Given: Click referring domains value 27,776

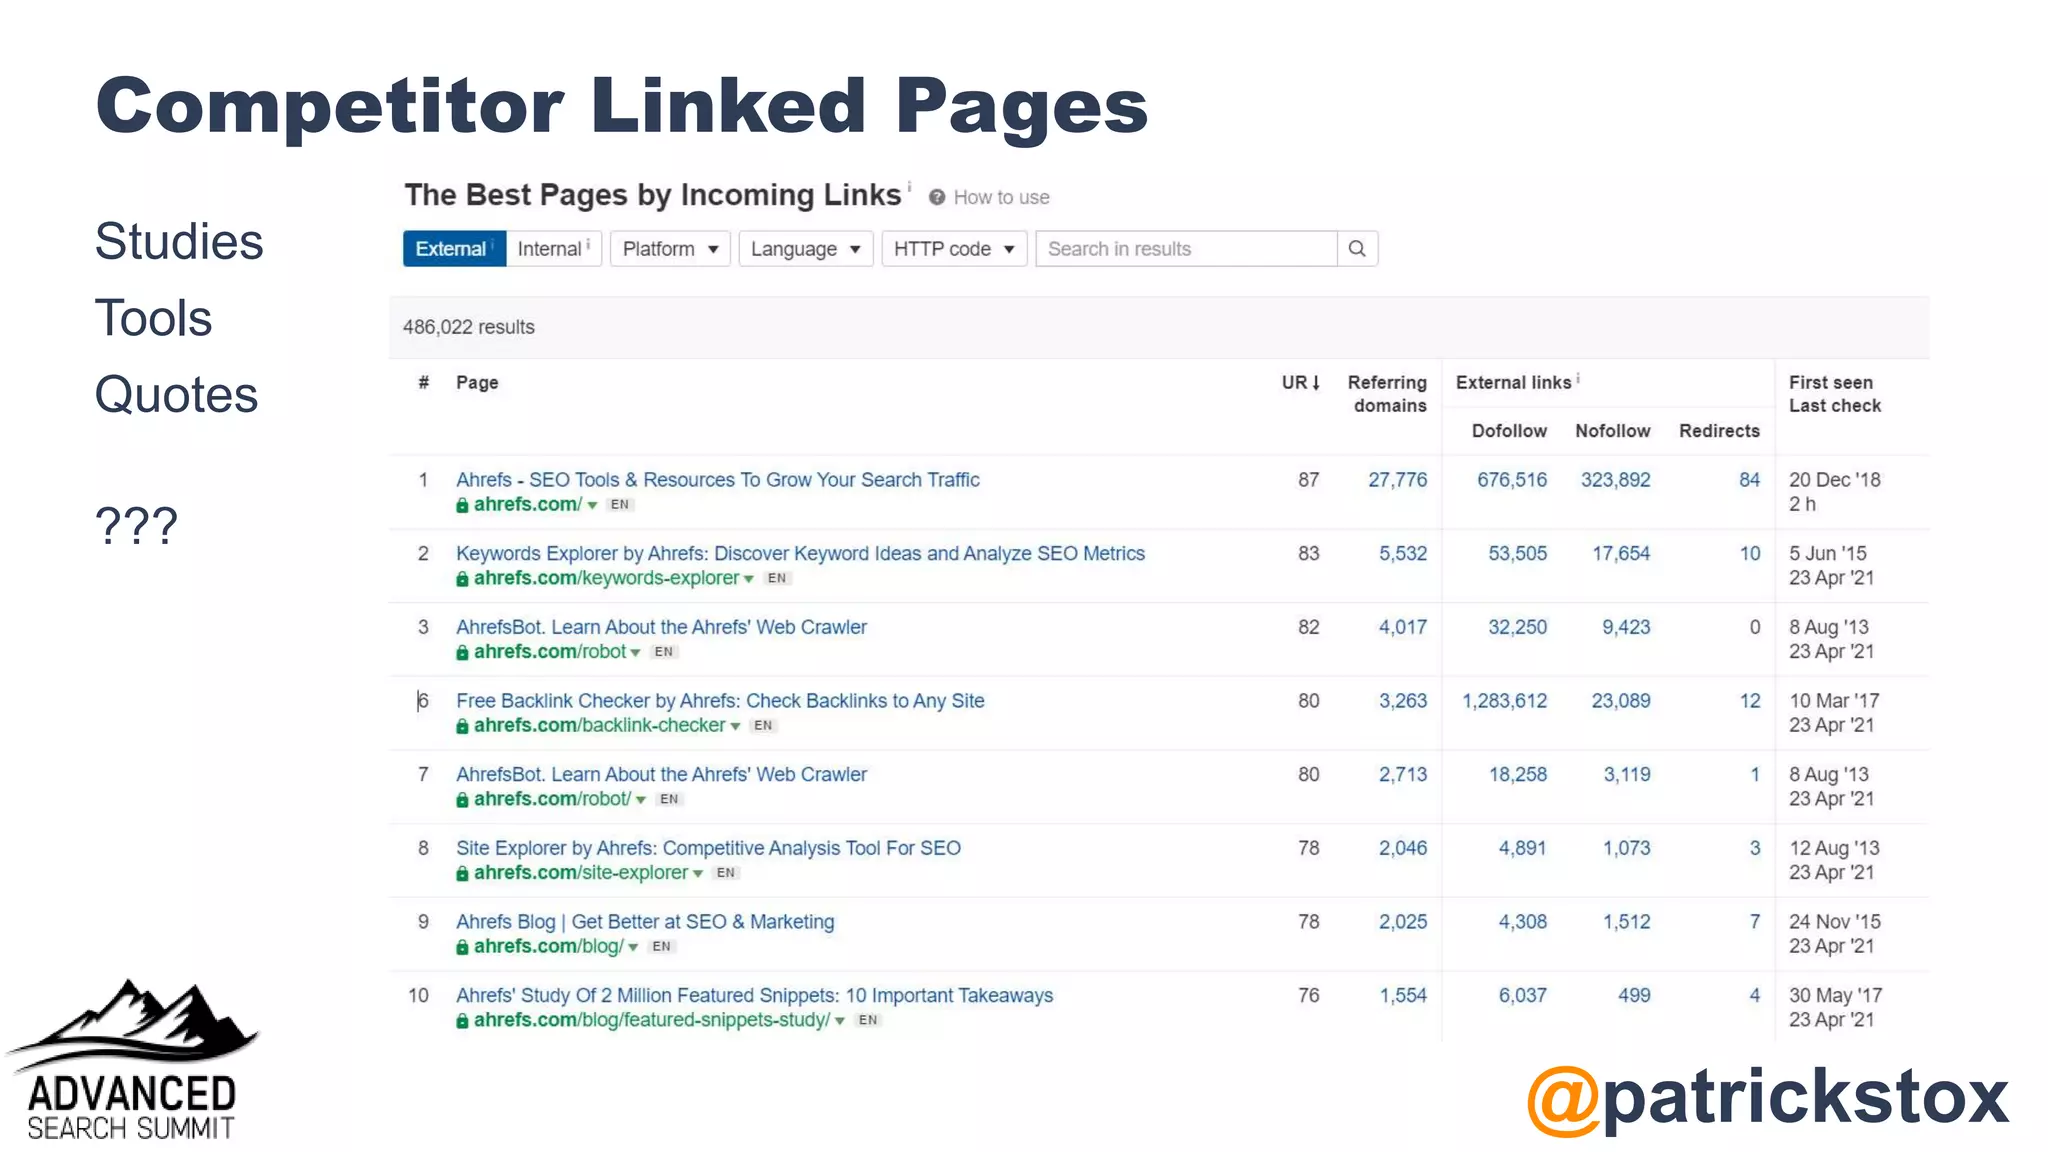Looking at the screenshot, I should [x=1397, y=480].
